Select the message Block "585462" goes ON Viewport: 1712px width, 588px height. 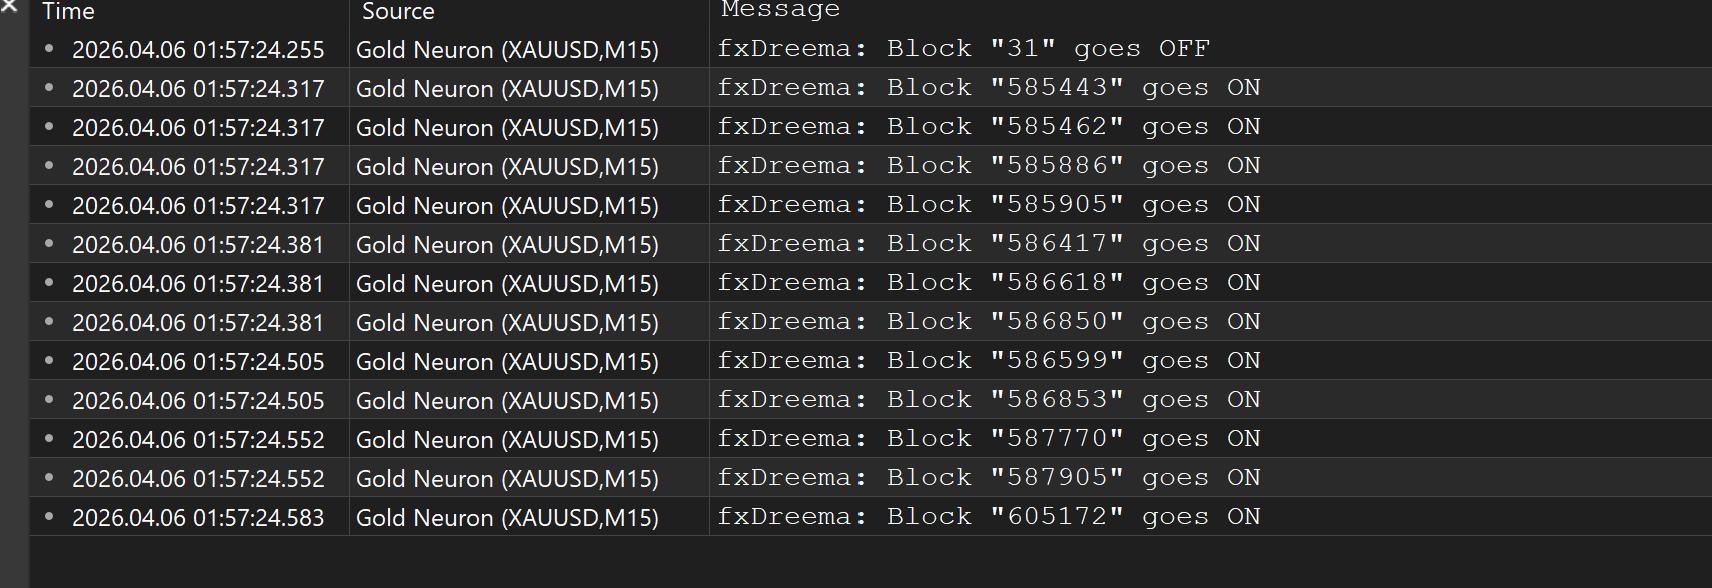[988, 127]
